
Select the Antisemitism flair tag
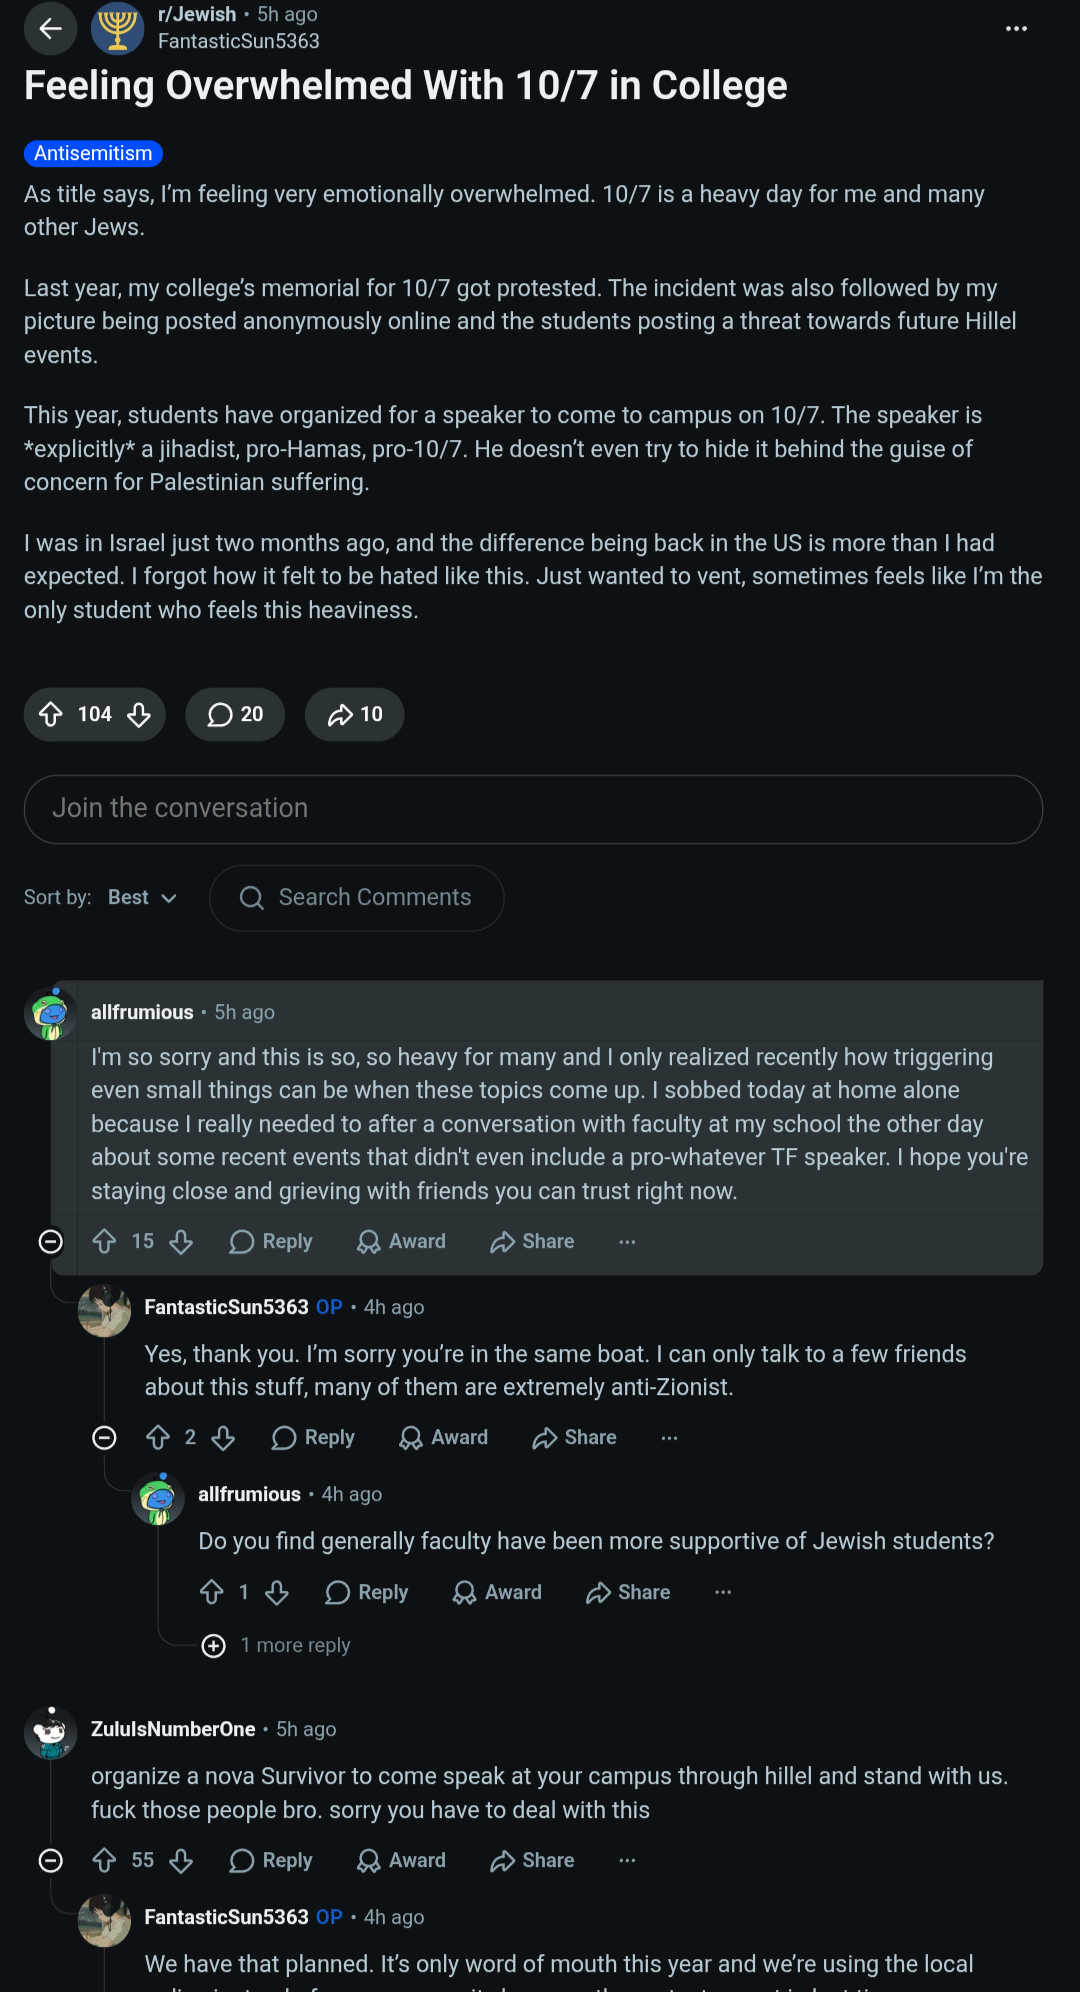point(93,153)
